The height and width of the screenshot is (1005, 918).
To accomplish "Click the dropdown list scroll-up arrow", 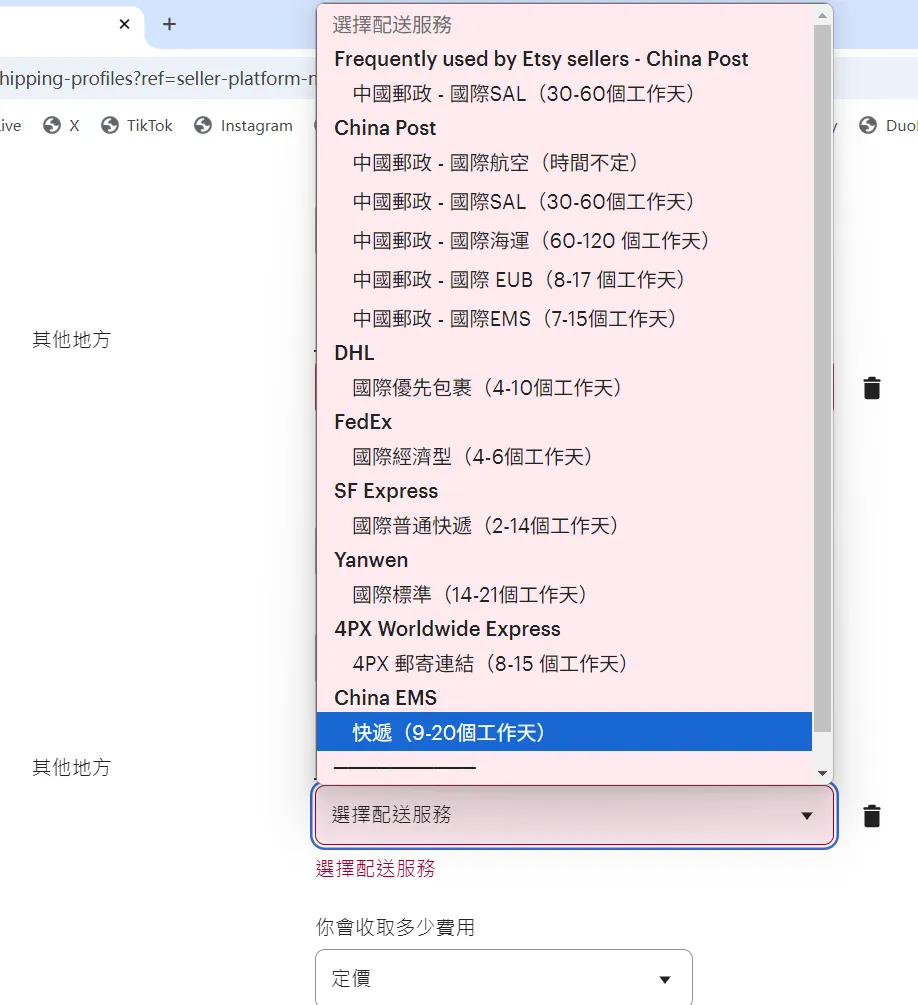I will pos(822,15).
